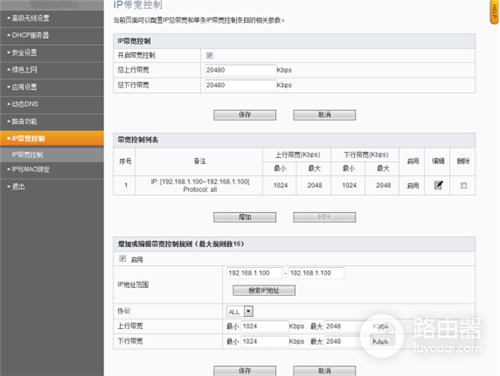Open IP与MAC绑定 in the sidebar

pos(30,170)
